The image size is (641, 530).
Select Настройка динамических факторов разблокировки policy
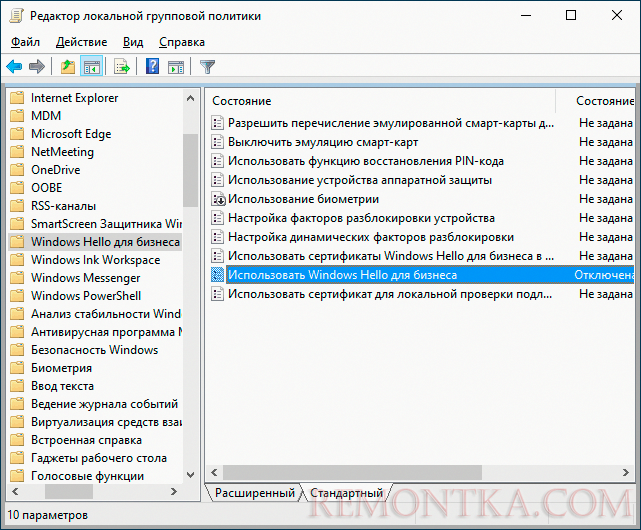click(x=371, y=237)
